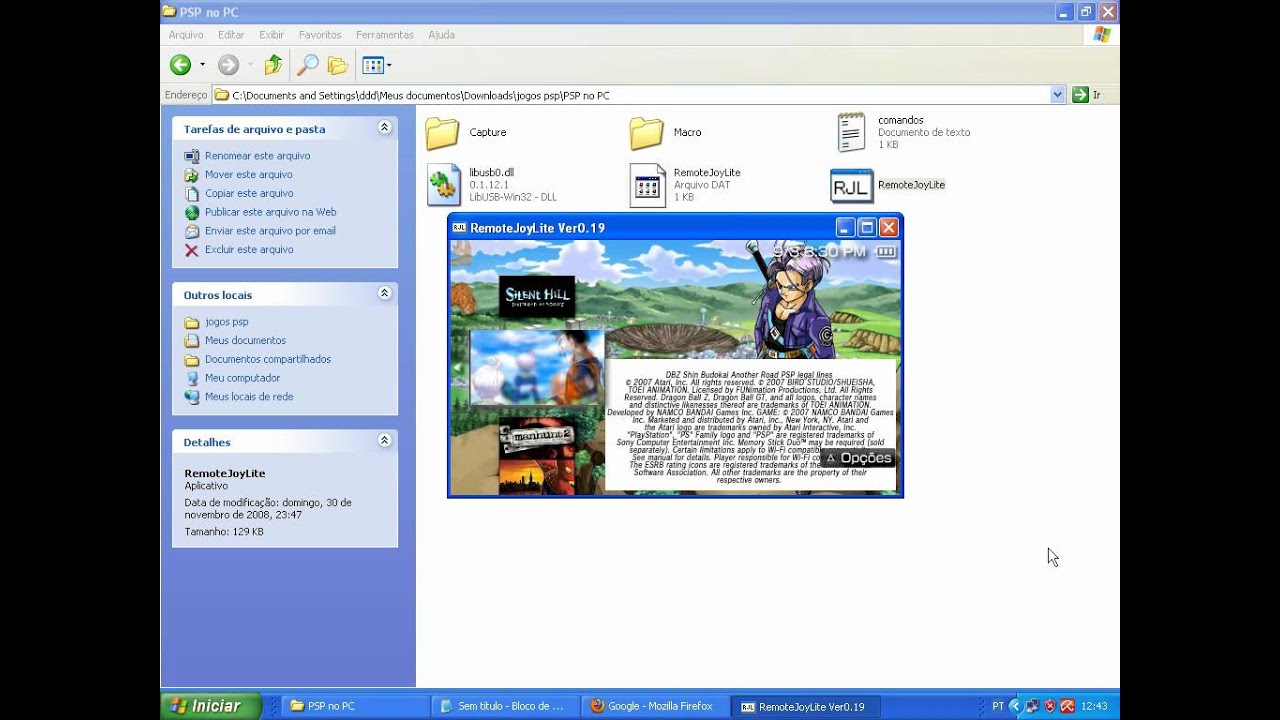1280x720 pixels.
Task: Go back using the green Back arrow
Action: pyautogui.click(x=180, y=65)
